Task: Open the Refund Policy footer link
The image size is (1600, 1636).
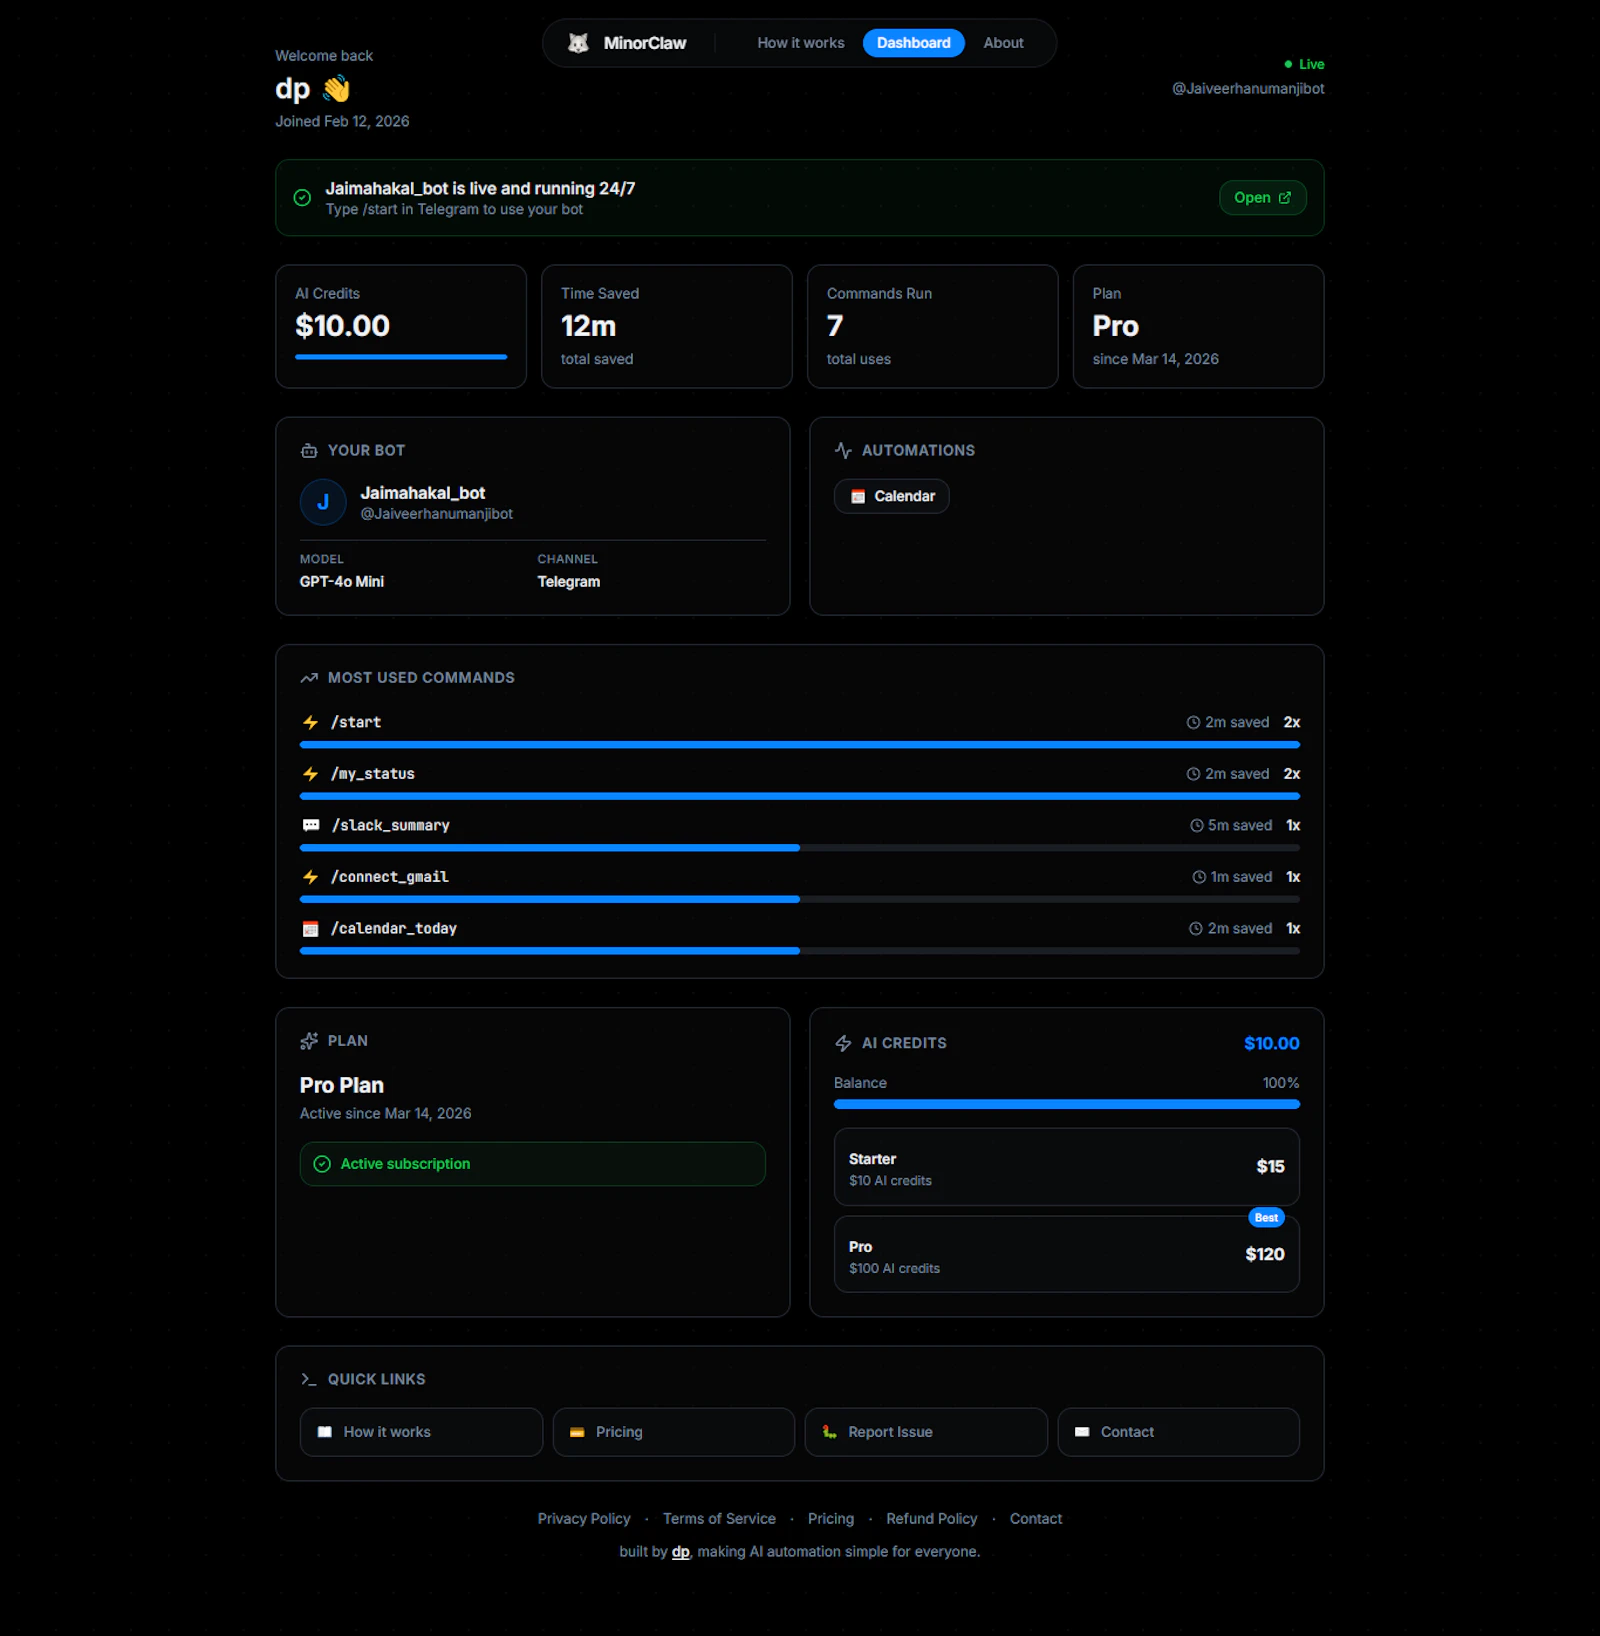Action: coord(932,1519)
